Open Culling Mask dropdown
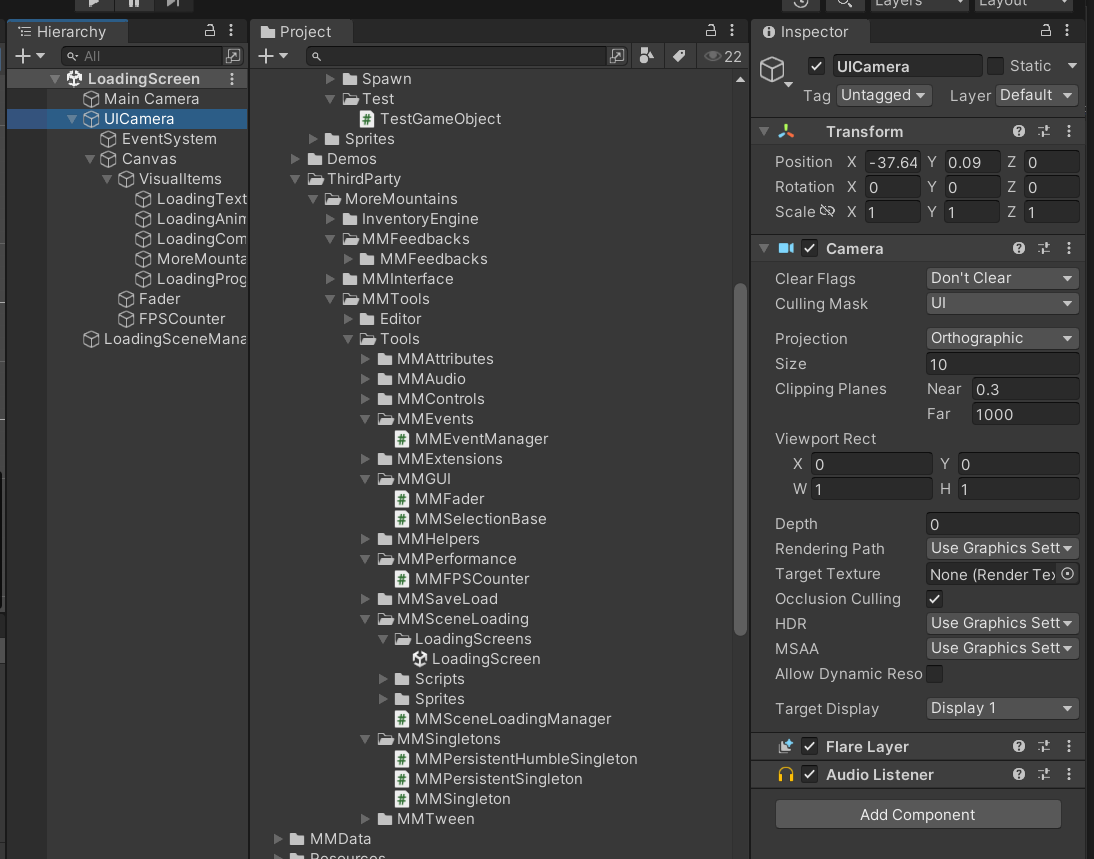Screen dimensions: 1094x859 [x=1002, y=304]
